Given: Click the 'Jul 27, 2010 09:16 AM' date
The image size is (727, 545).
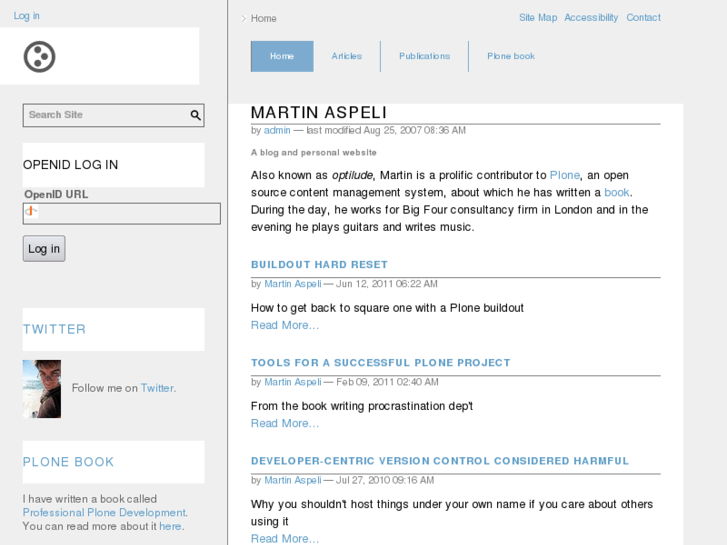Looking at the screenshot, I should tap(385, 481).
